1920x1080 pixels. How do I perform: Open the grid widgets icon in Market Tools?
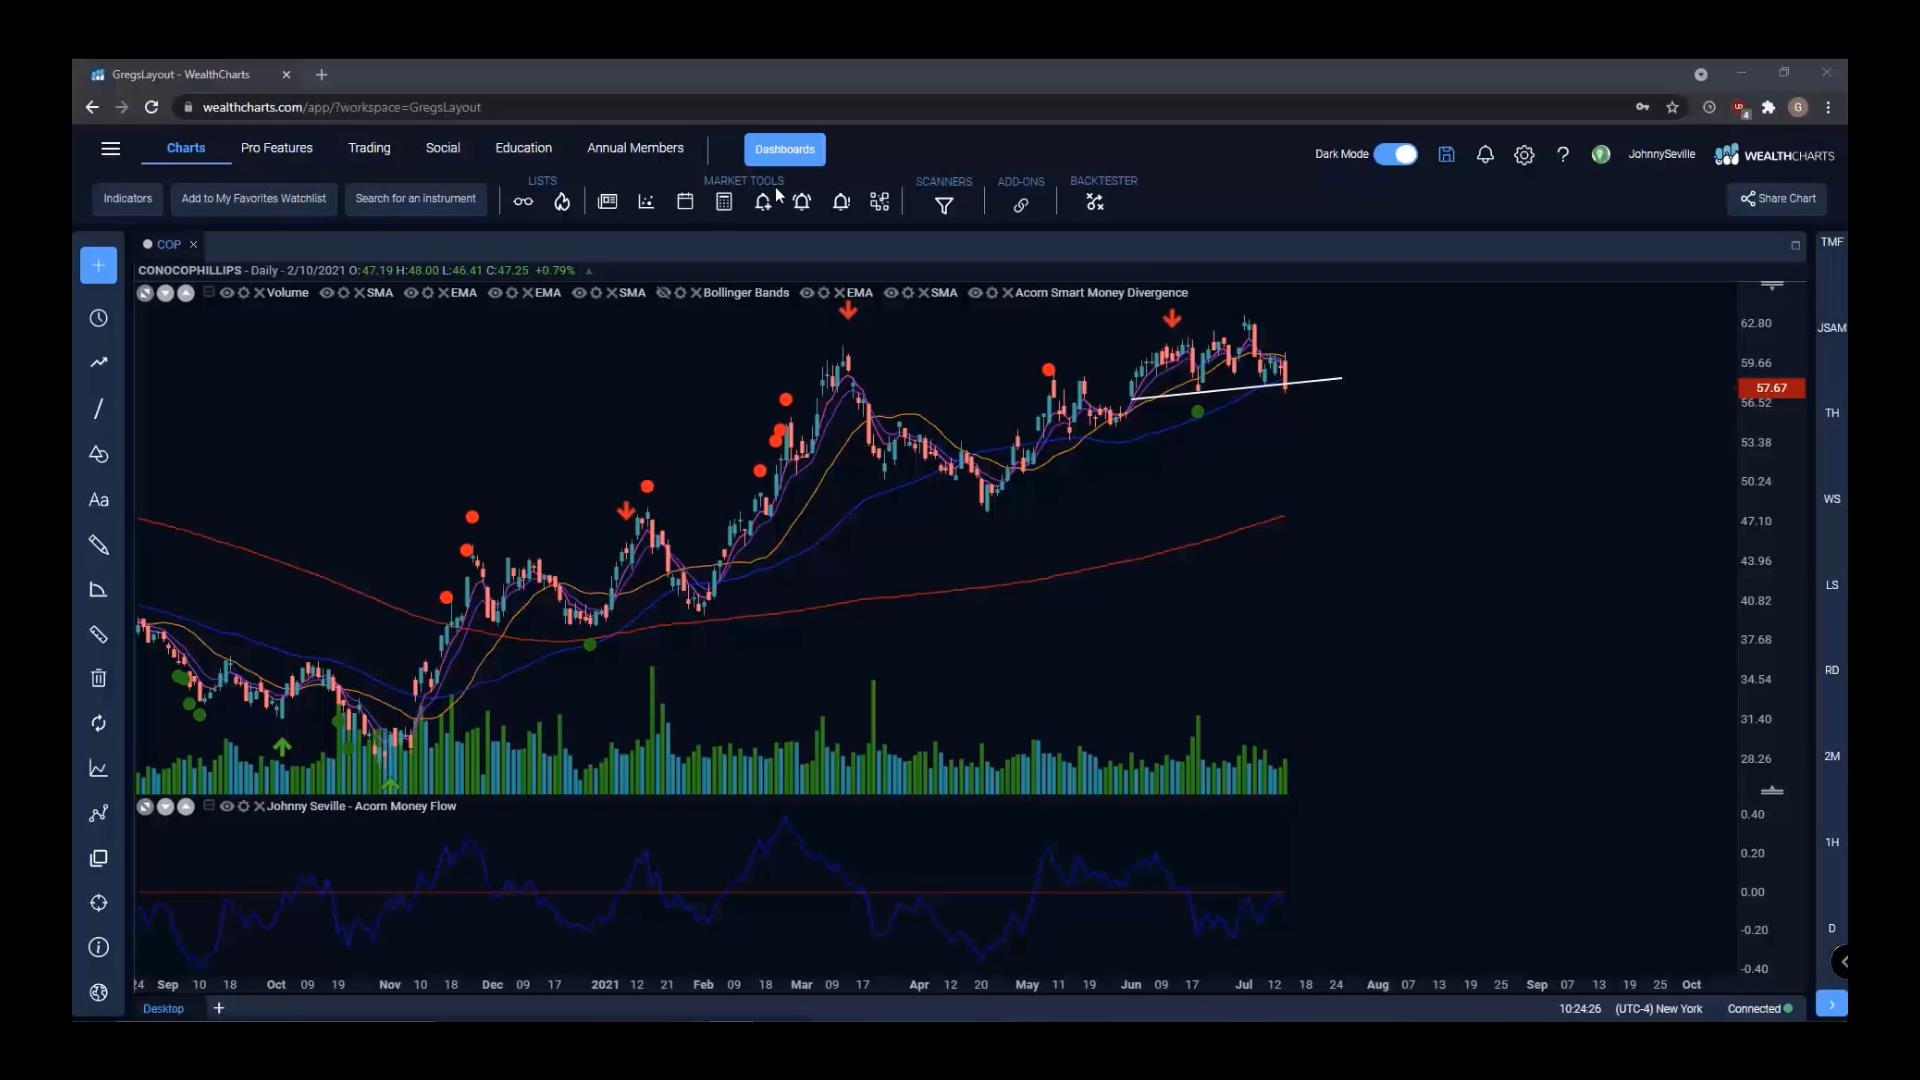click(880, 202)
